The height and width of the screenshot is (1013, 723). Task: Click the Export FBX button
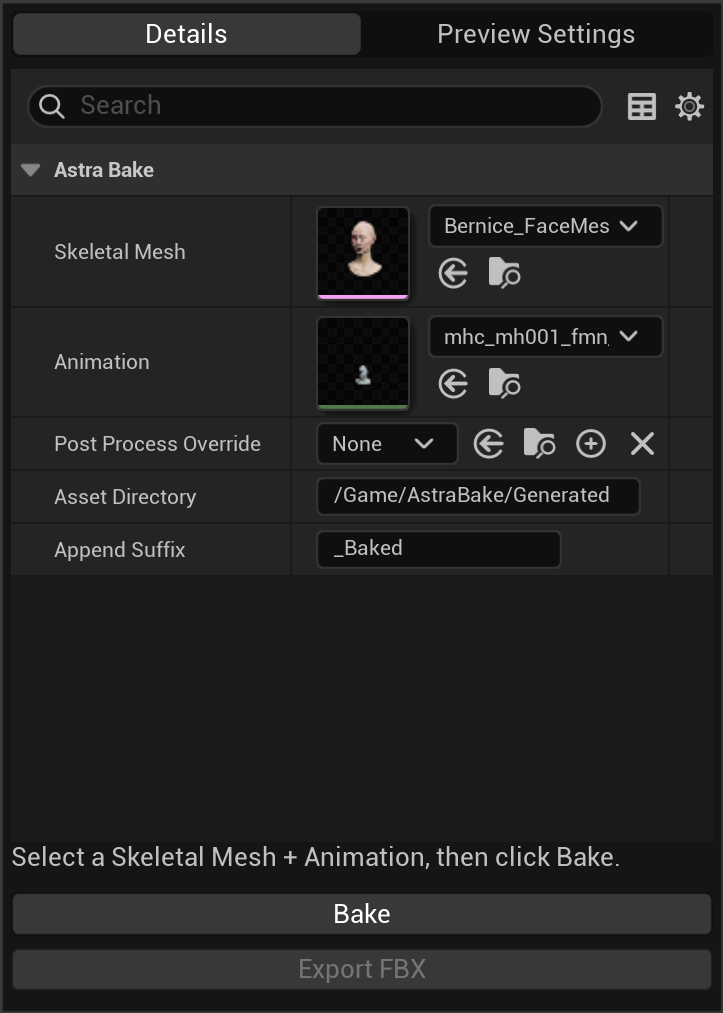tap(361, 969)
